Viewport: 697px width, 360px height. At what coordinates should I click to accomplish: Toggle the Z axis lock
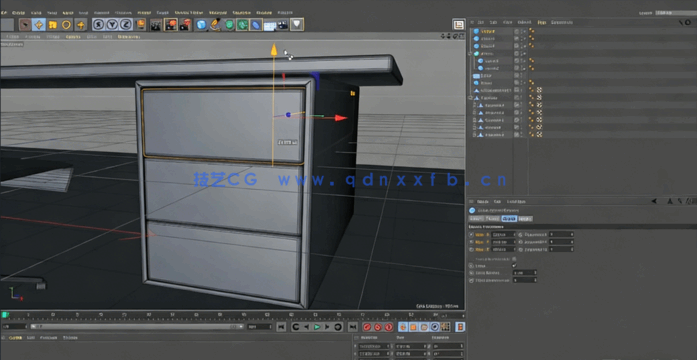[126, 25]
